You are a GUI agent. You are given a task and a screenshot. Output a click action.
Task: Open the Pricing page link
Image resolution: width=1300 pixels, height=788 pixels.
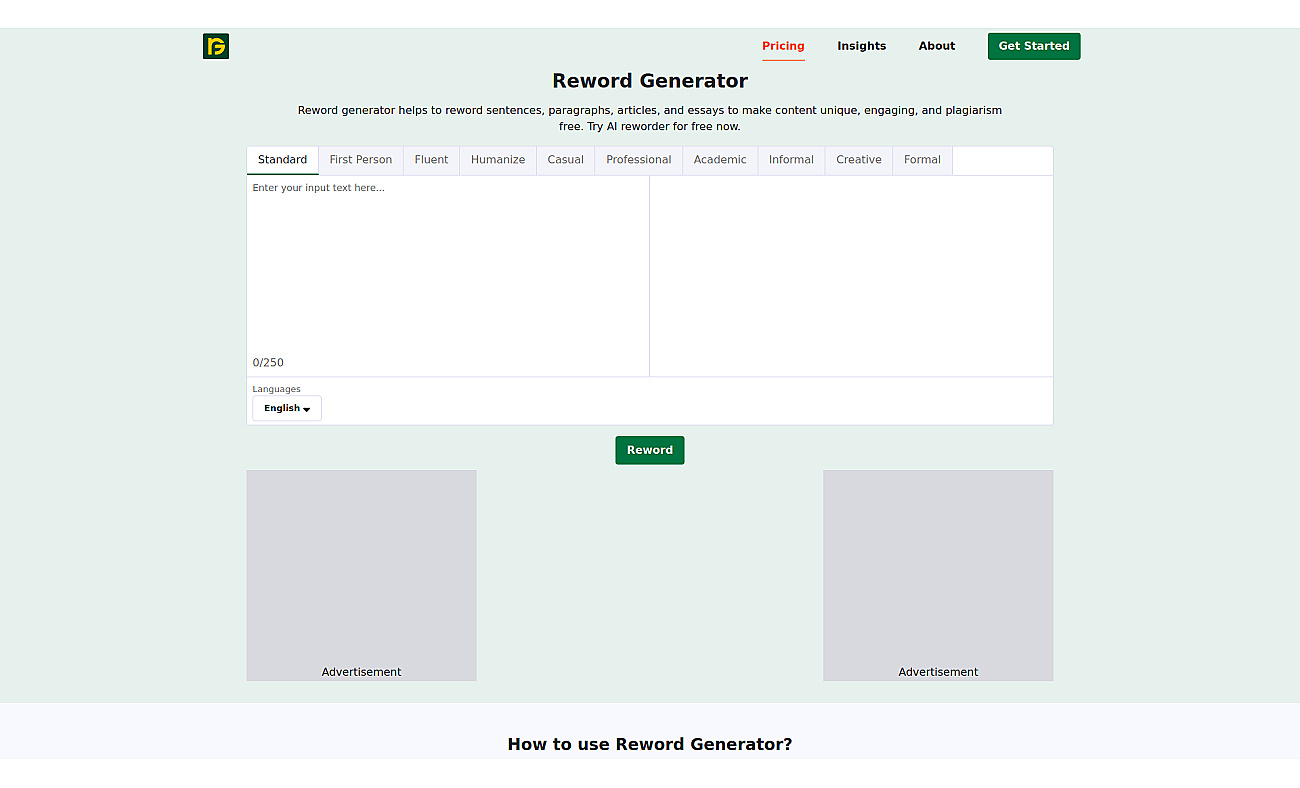pyautogui.click(x=783, y=46)
